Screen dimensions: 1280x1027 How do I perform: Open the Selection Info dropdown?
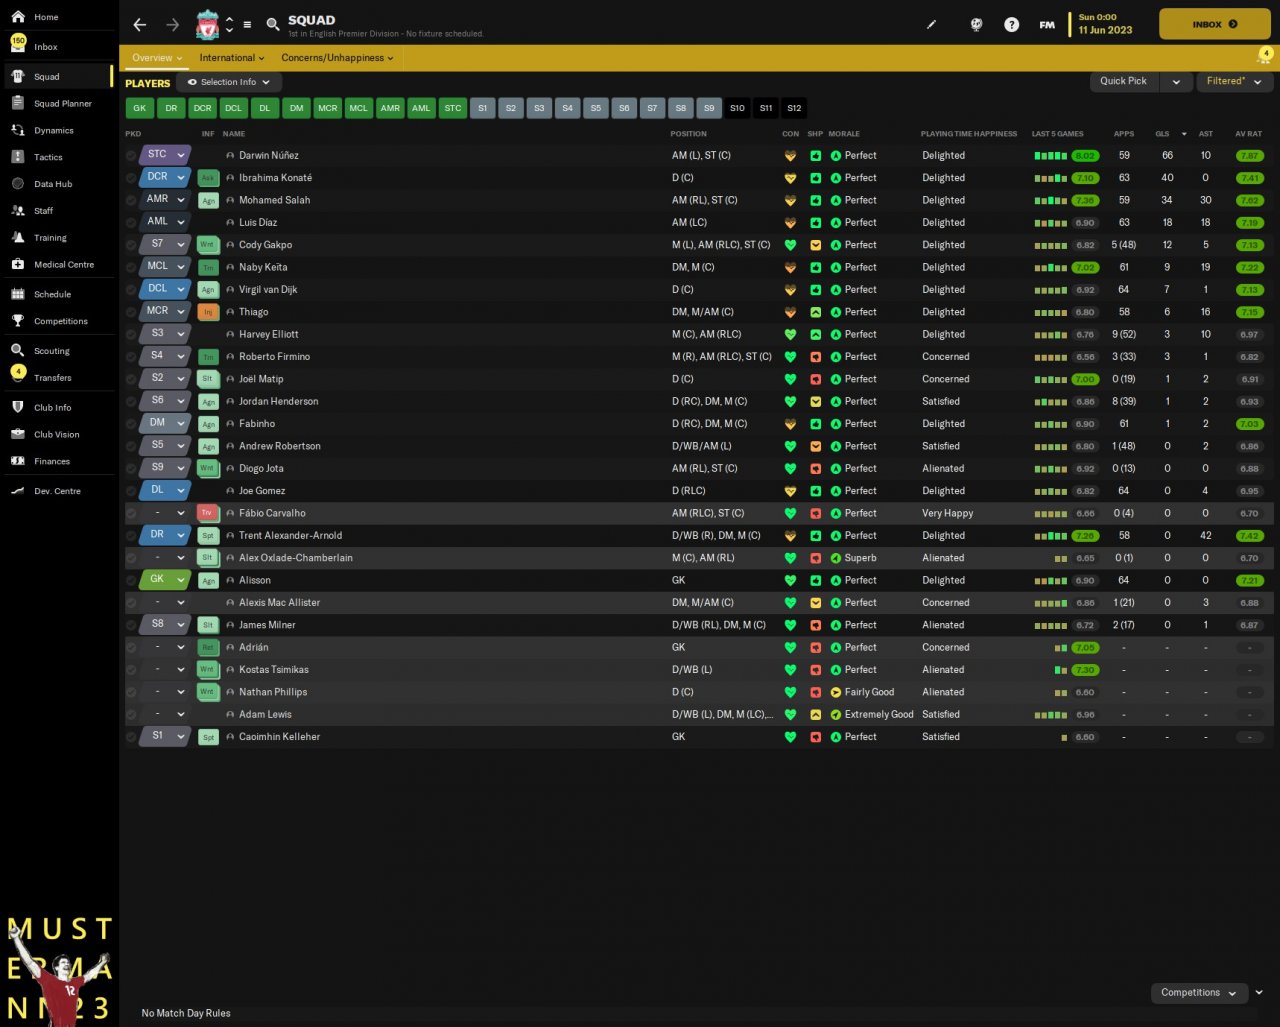228,82
